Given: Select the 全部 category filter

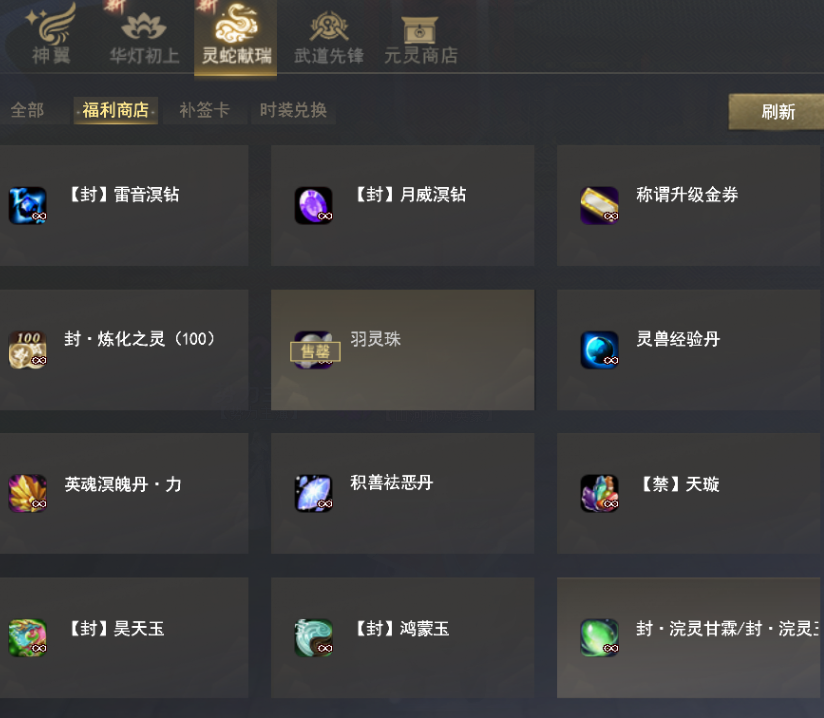Looking at the screenshot, I should (27, 110).
